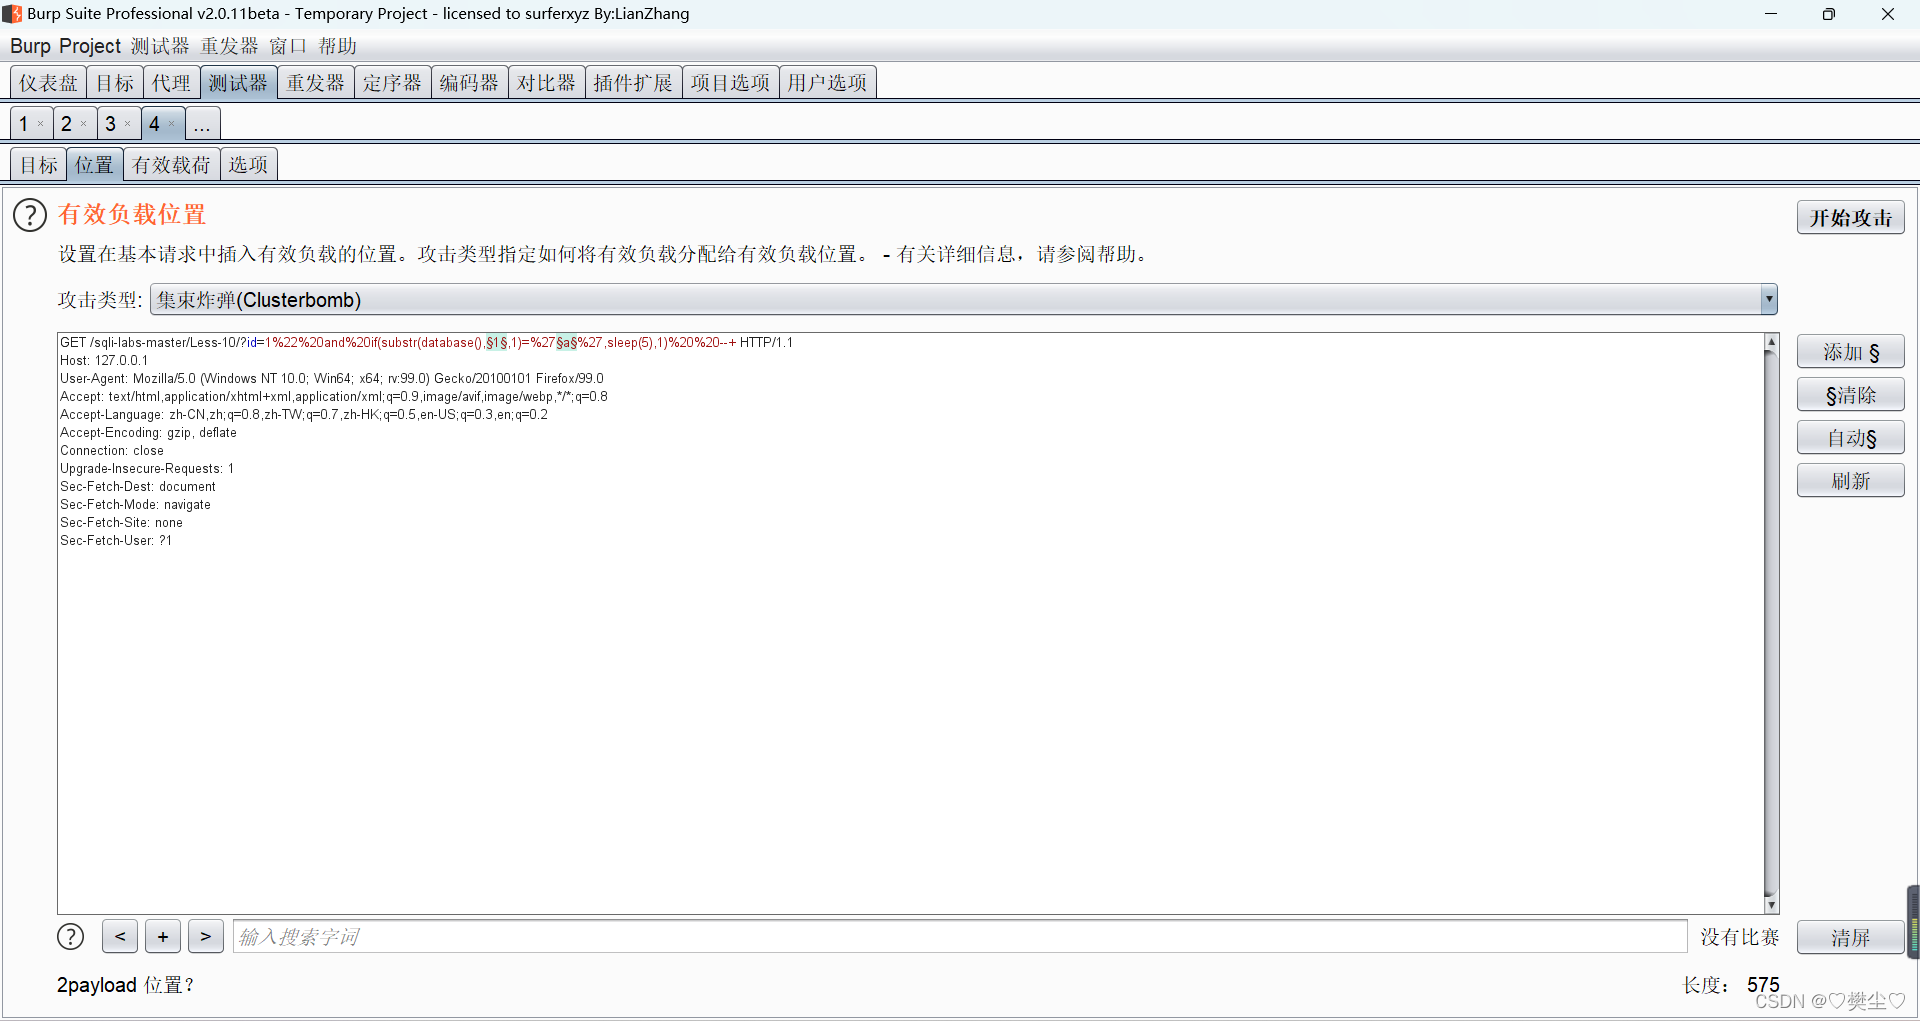Switch to the 选项 sub-tab
Image resolution: width=1920 pixels, height=1021 pixels.
tap(248, 165)
